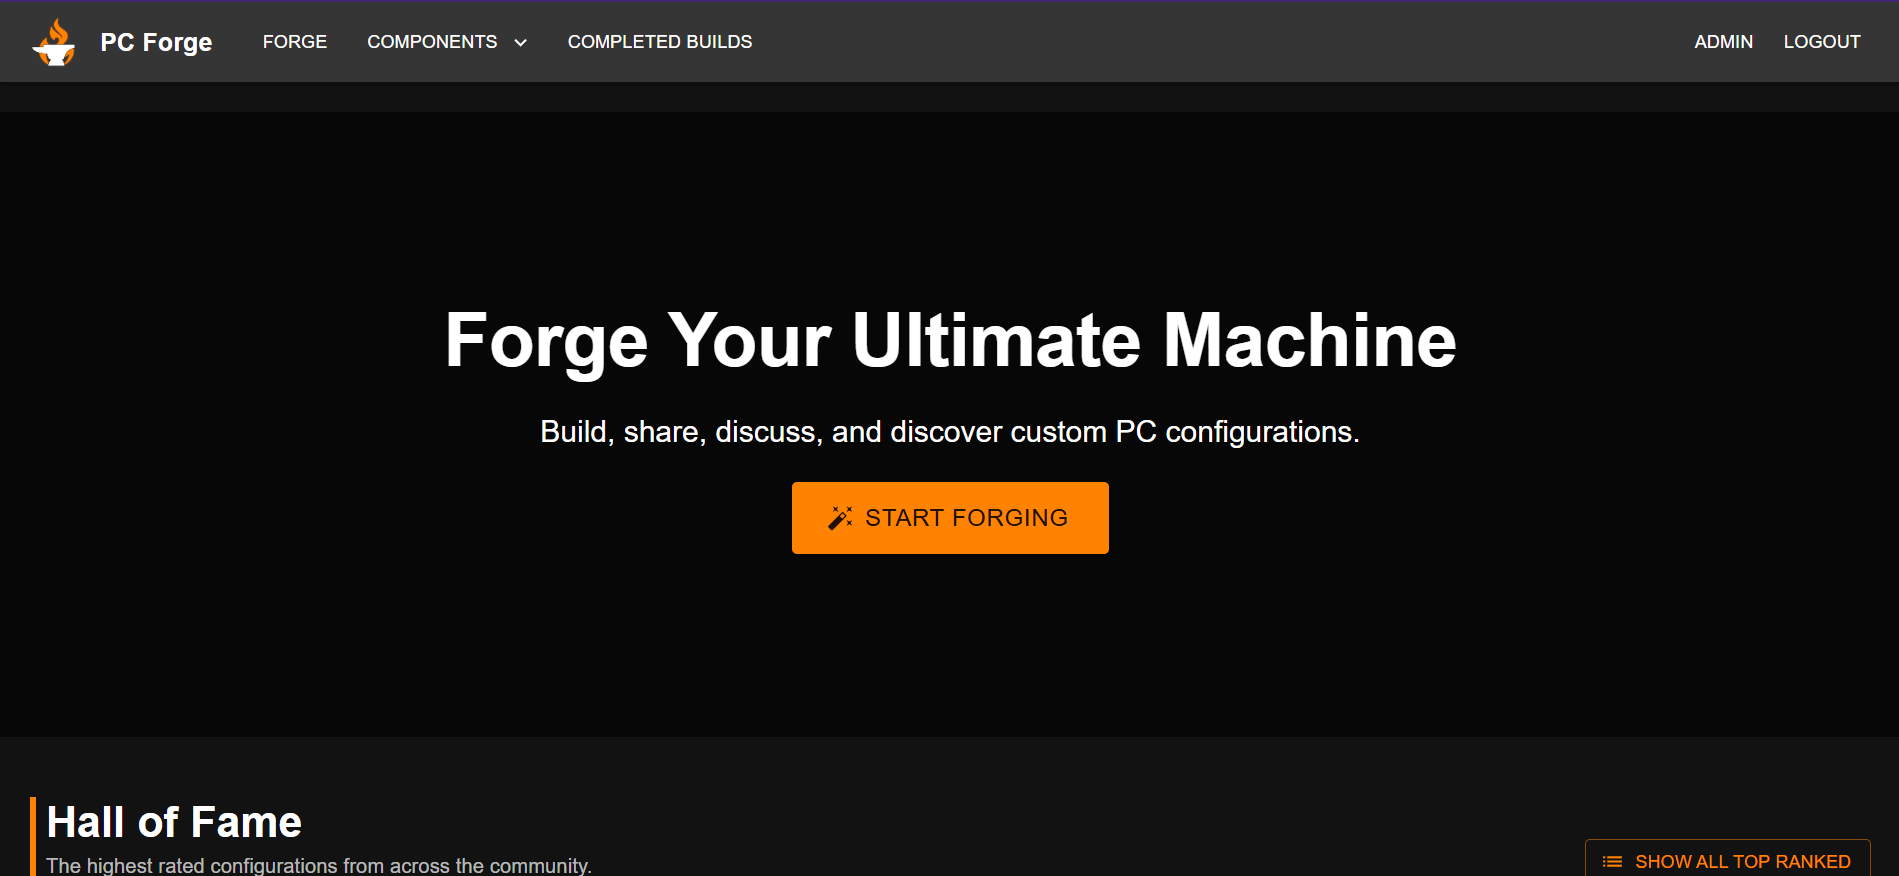
Task: Click the Build, share, discuss subtitle text
Action: 949,432
